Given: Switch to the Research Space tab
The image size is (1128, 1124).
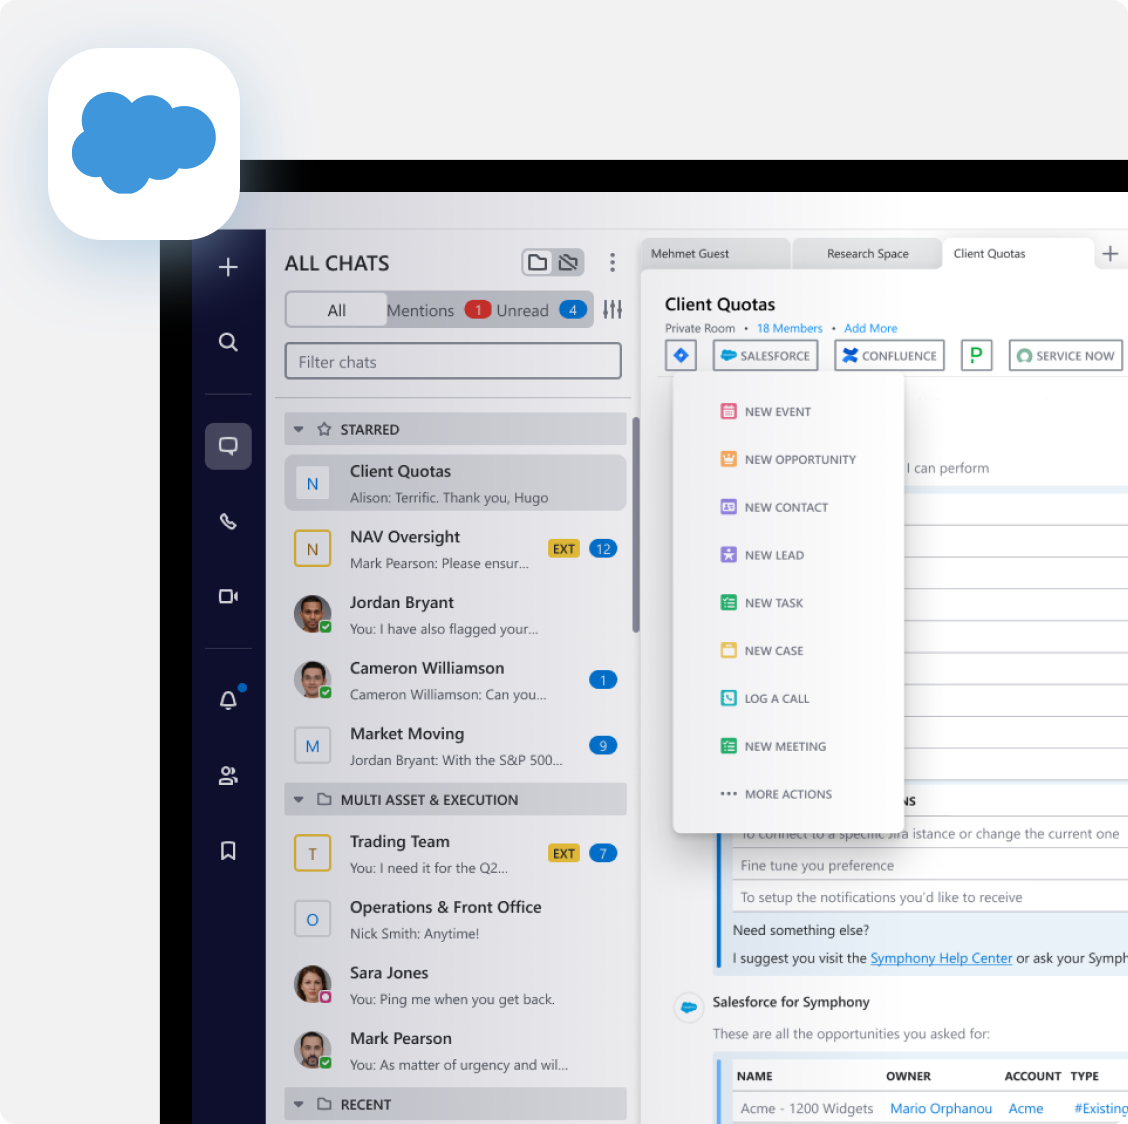Looking at the screenshot, I should [867, 254].
